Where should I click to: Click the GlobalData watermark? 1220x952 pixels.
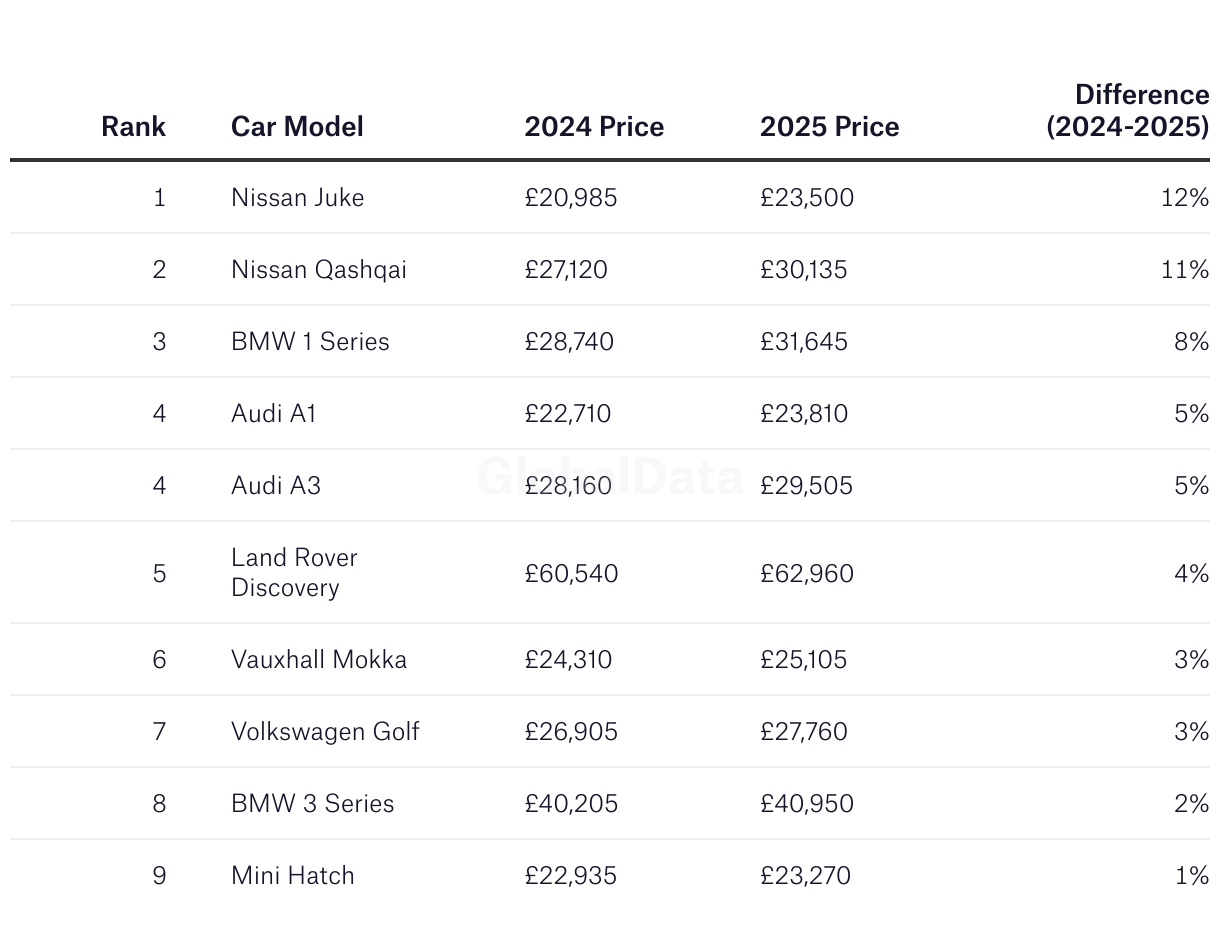tap(610, 477)
